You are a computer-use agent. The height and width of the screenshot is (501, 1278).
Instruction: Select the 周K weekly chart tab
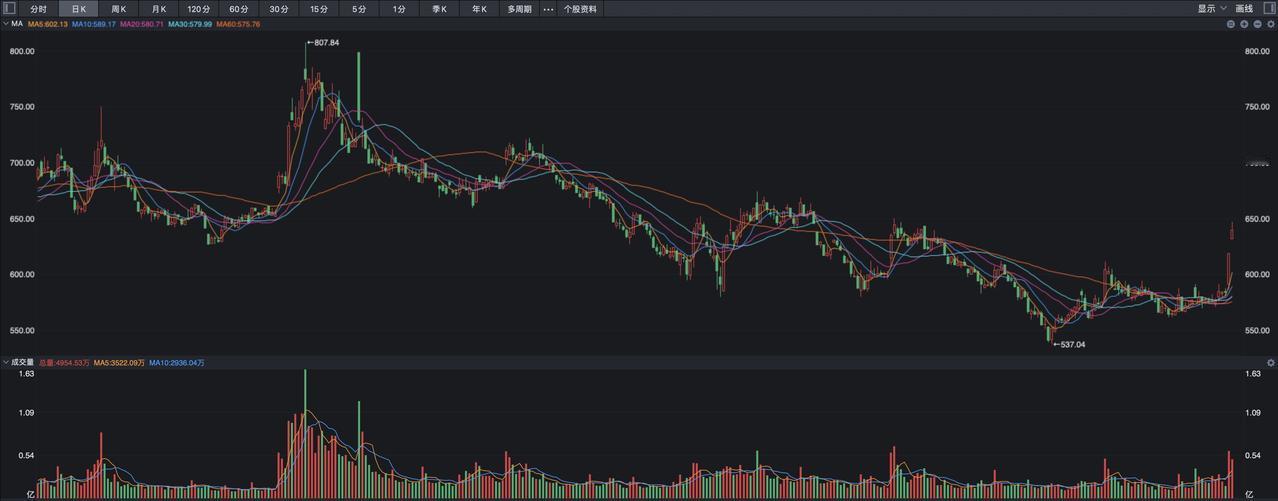tap(118, 8)
